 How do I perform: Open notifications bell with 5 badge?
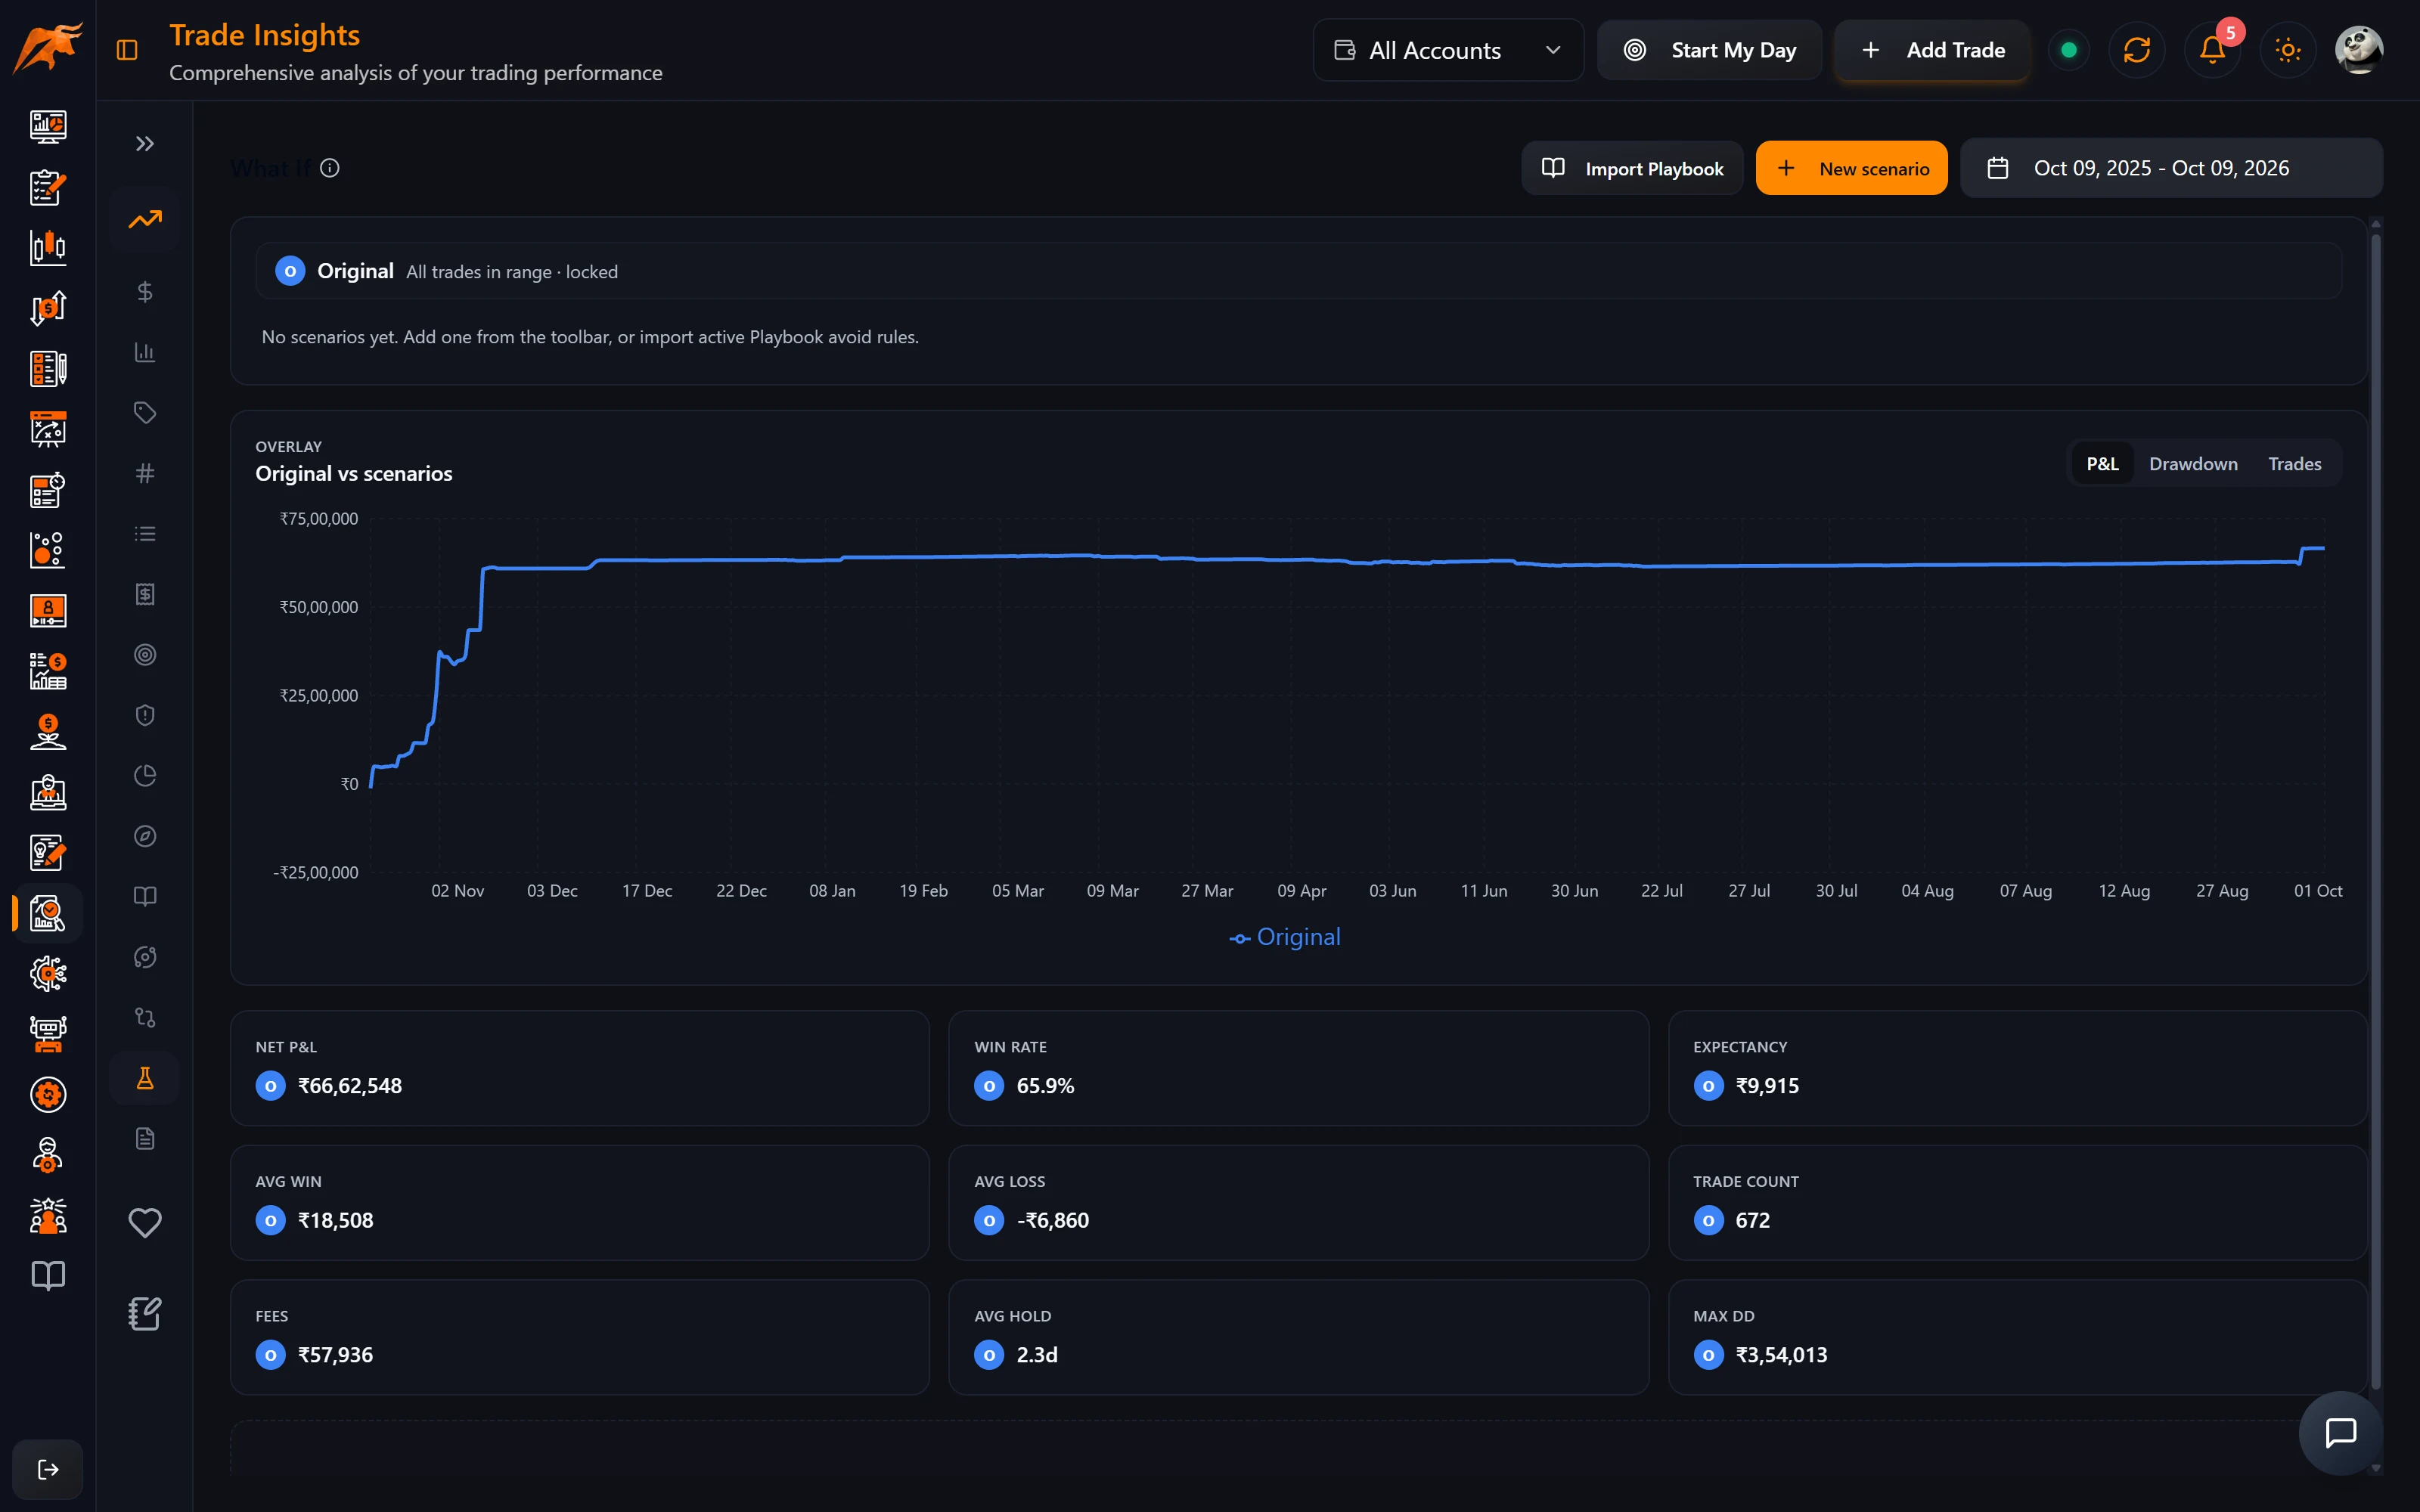click(2212, 50)
